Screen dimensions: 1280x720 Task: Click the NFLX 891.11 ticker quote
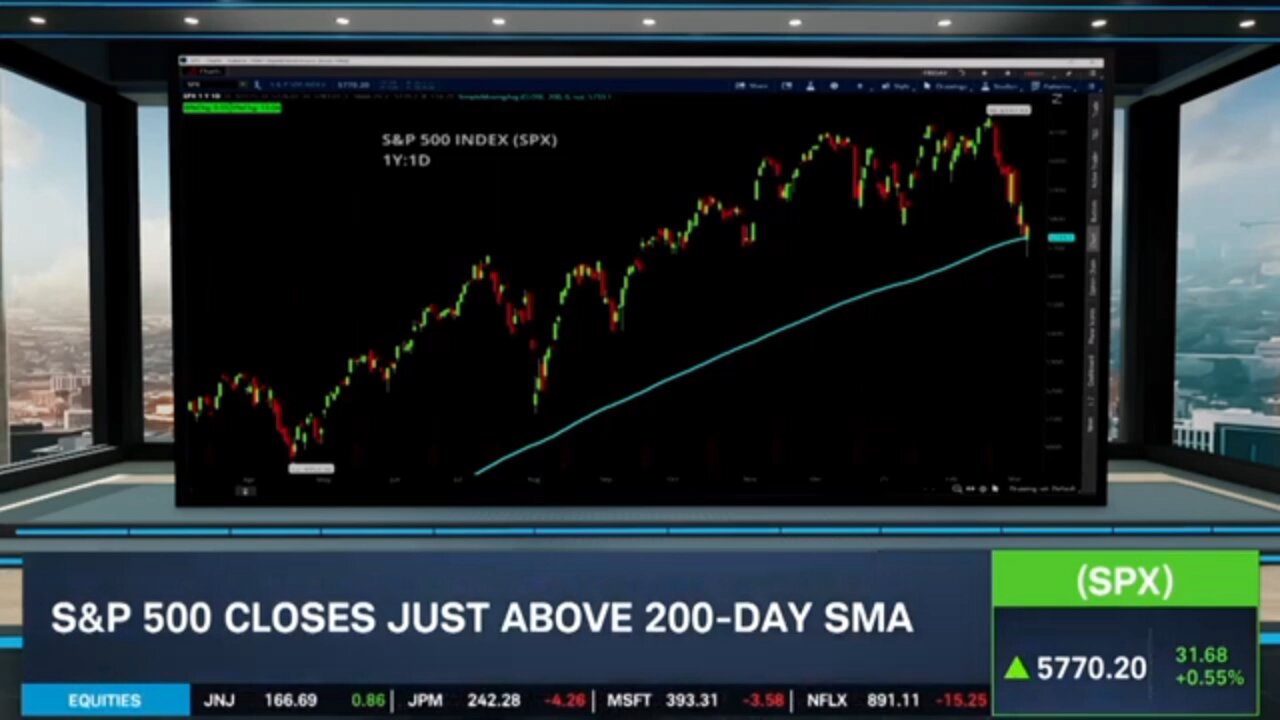(x=897, y=700)
